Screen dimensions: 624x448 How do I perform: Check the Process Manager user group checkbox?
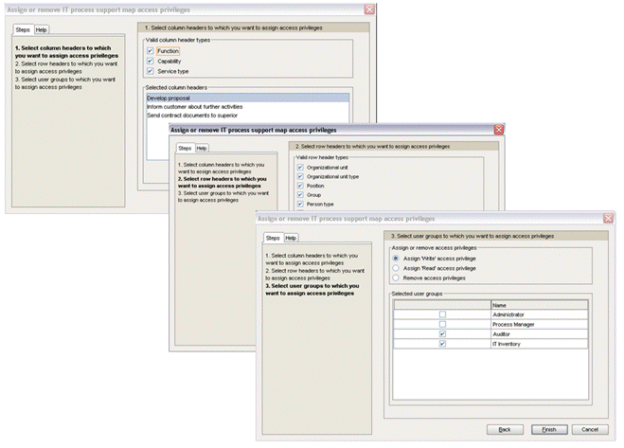pyautogui.click(x=442, y=324)
